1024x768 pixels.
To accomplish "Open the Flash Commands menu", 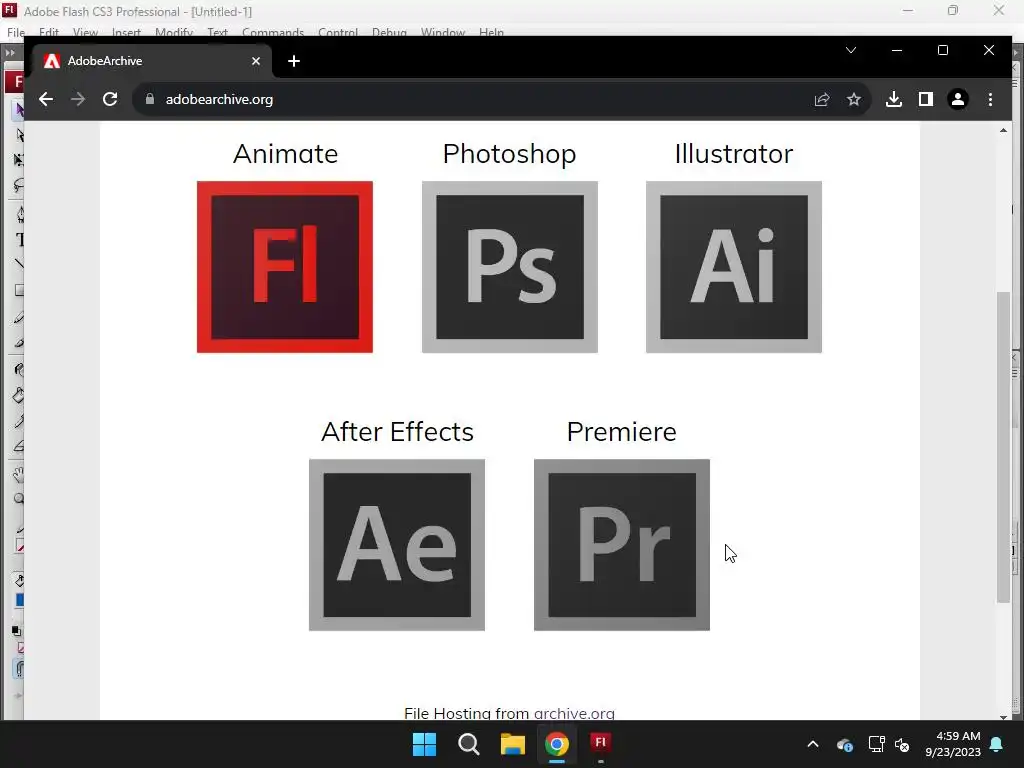I will [273, 32].
